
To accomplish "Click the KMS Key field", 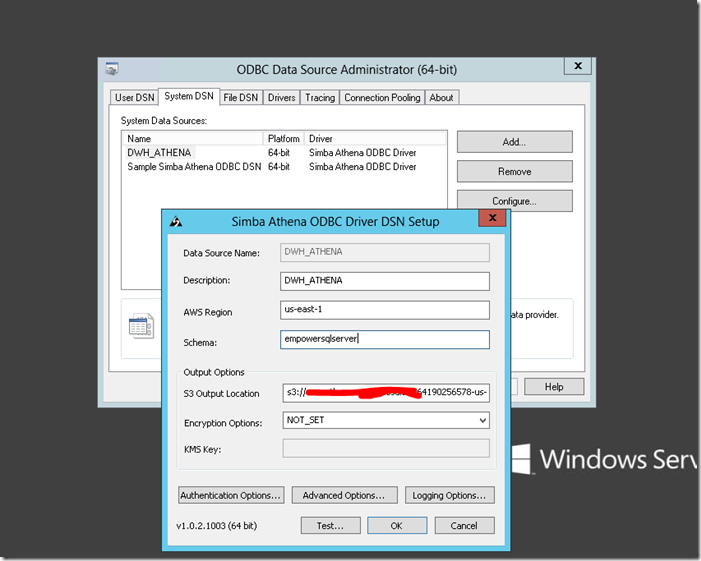I will (386, 448).
